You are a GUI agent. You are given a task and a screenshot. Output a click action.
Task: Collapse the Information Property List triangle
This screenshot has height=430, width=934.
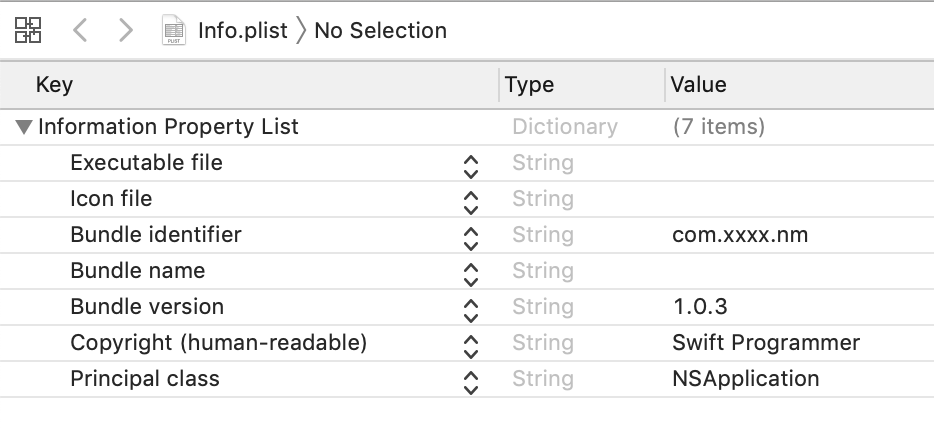click(x=24, y=127)
